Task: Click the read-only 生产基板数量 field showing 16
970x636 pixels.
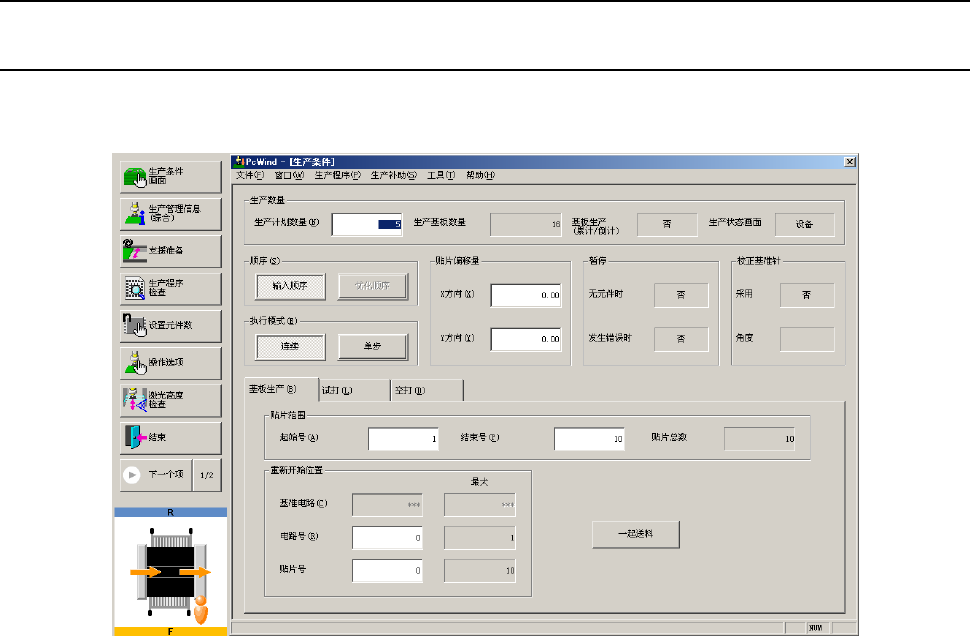Action: coord(526,225)
